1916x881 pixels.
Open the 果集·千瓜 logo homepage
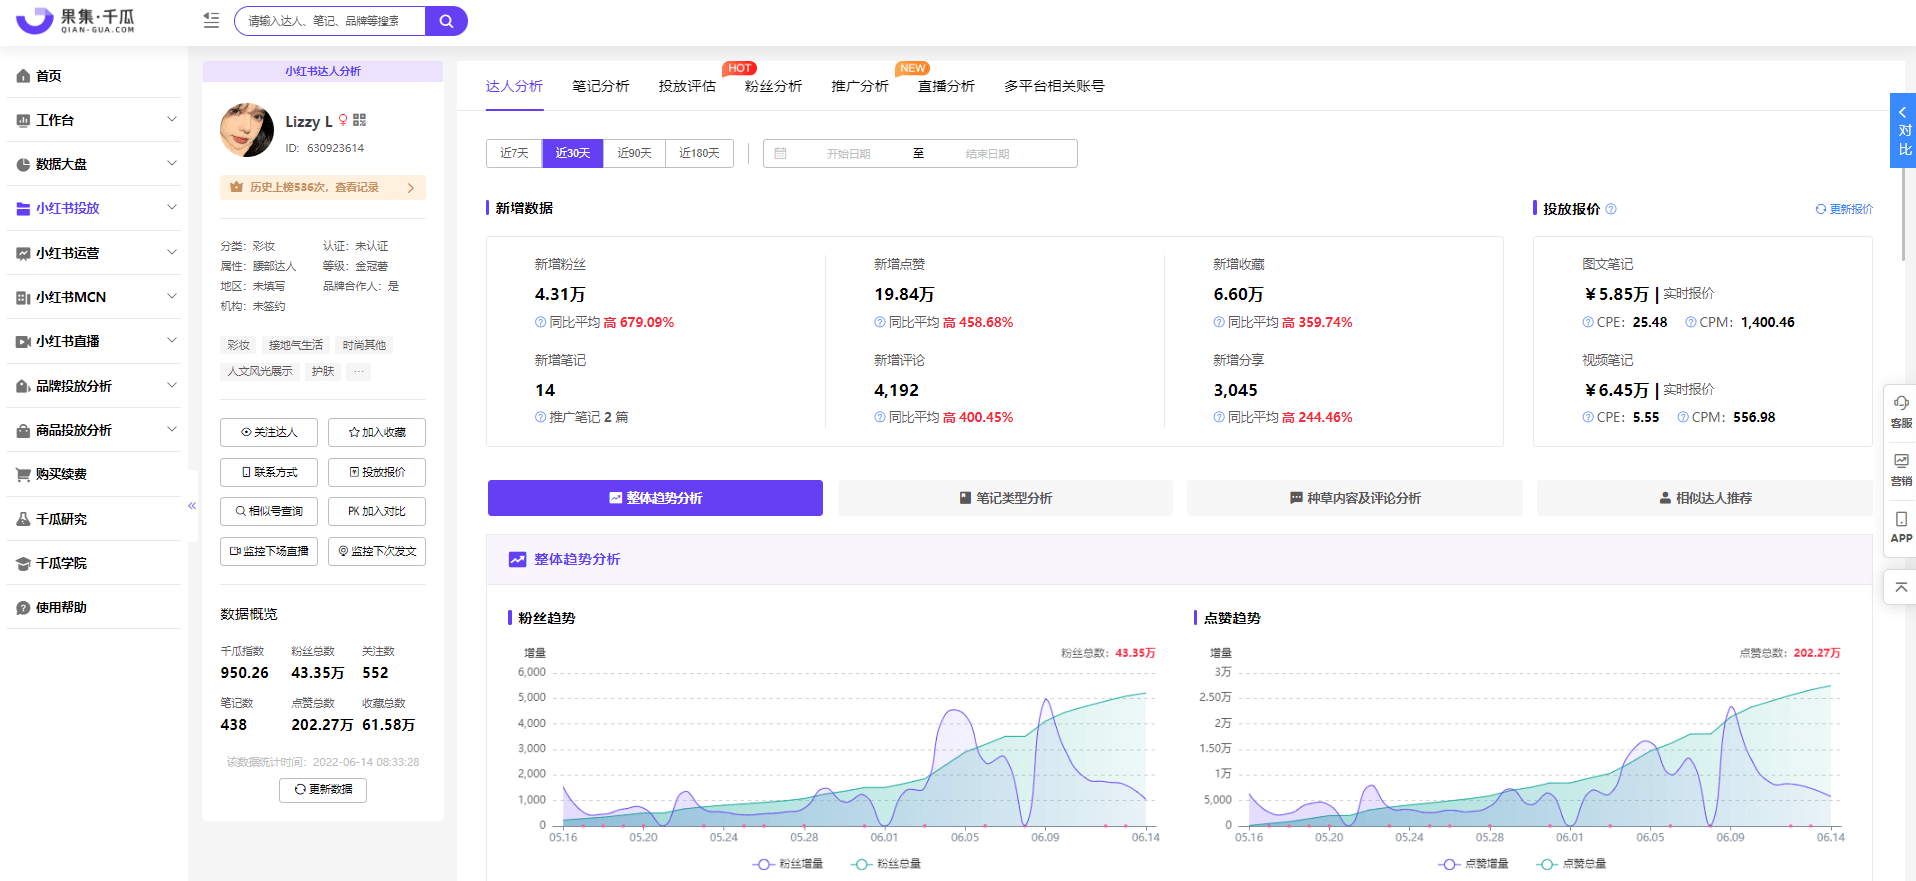[76, 20]
